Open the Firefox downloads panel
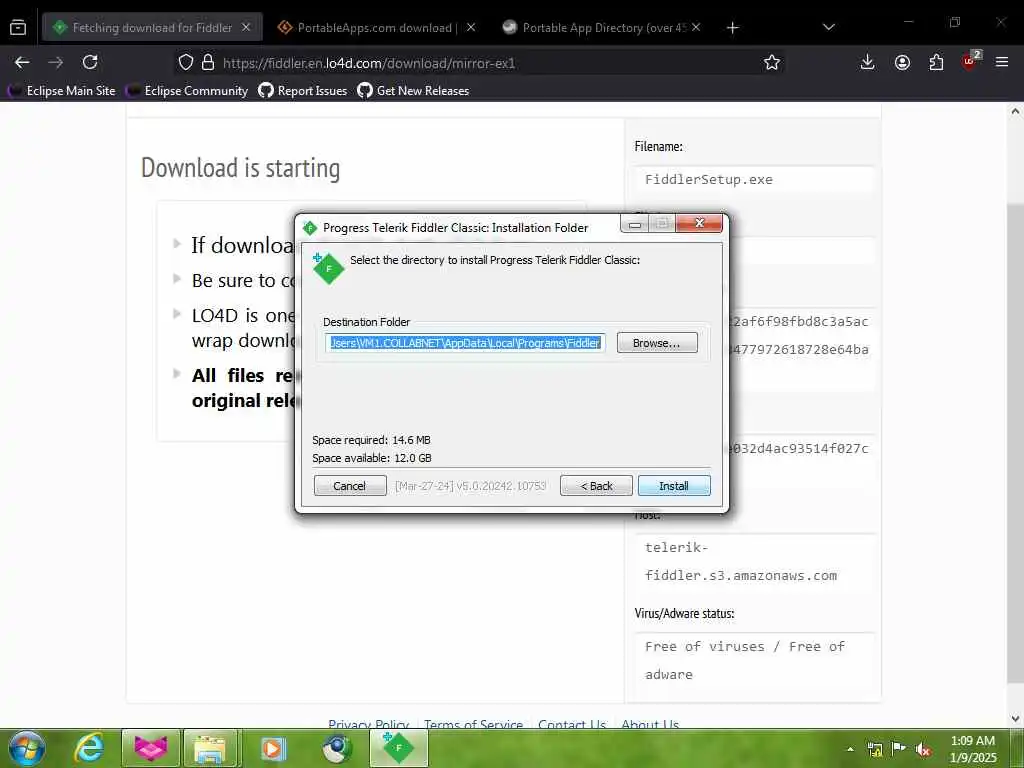The height and width of the screenshot is (768, 1024). tap(867, 63)
